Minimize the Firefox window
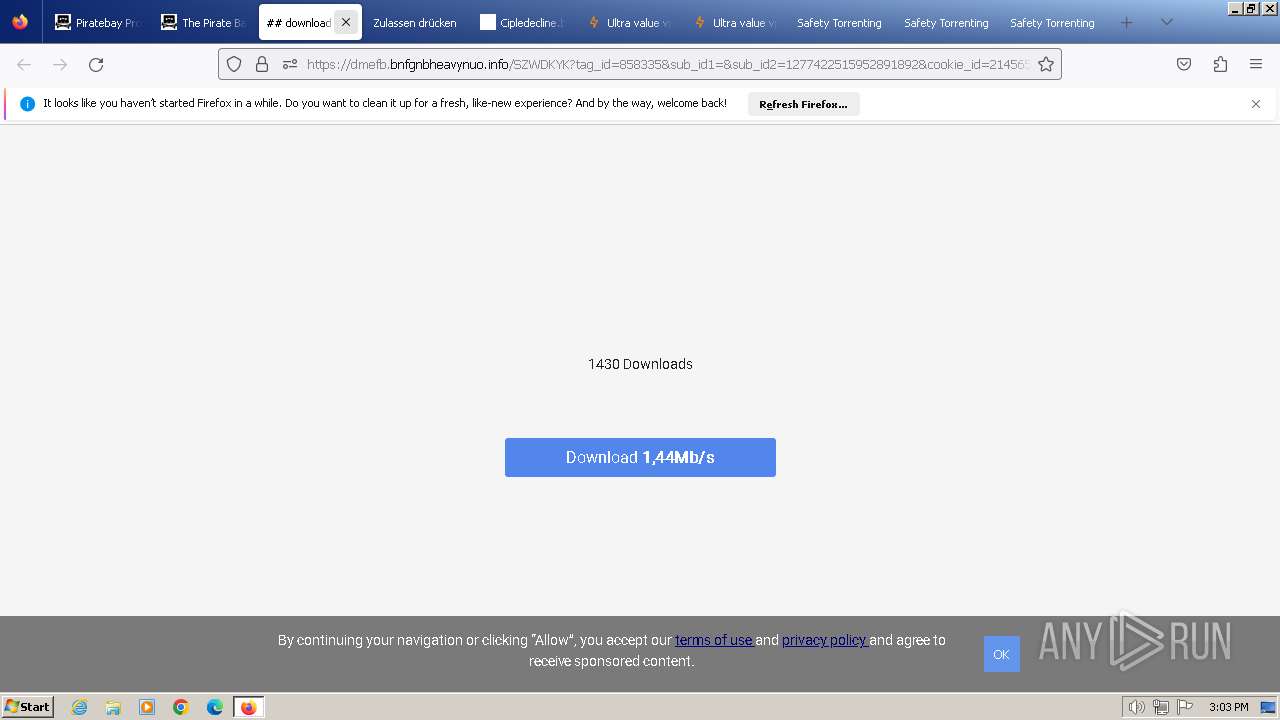 pos(1236,8)
